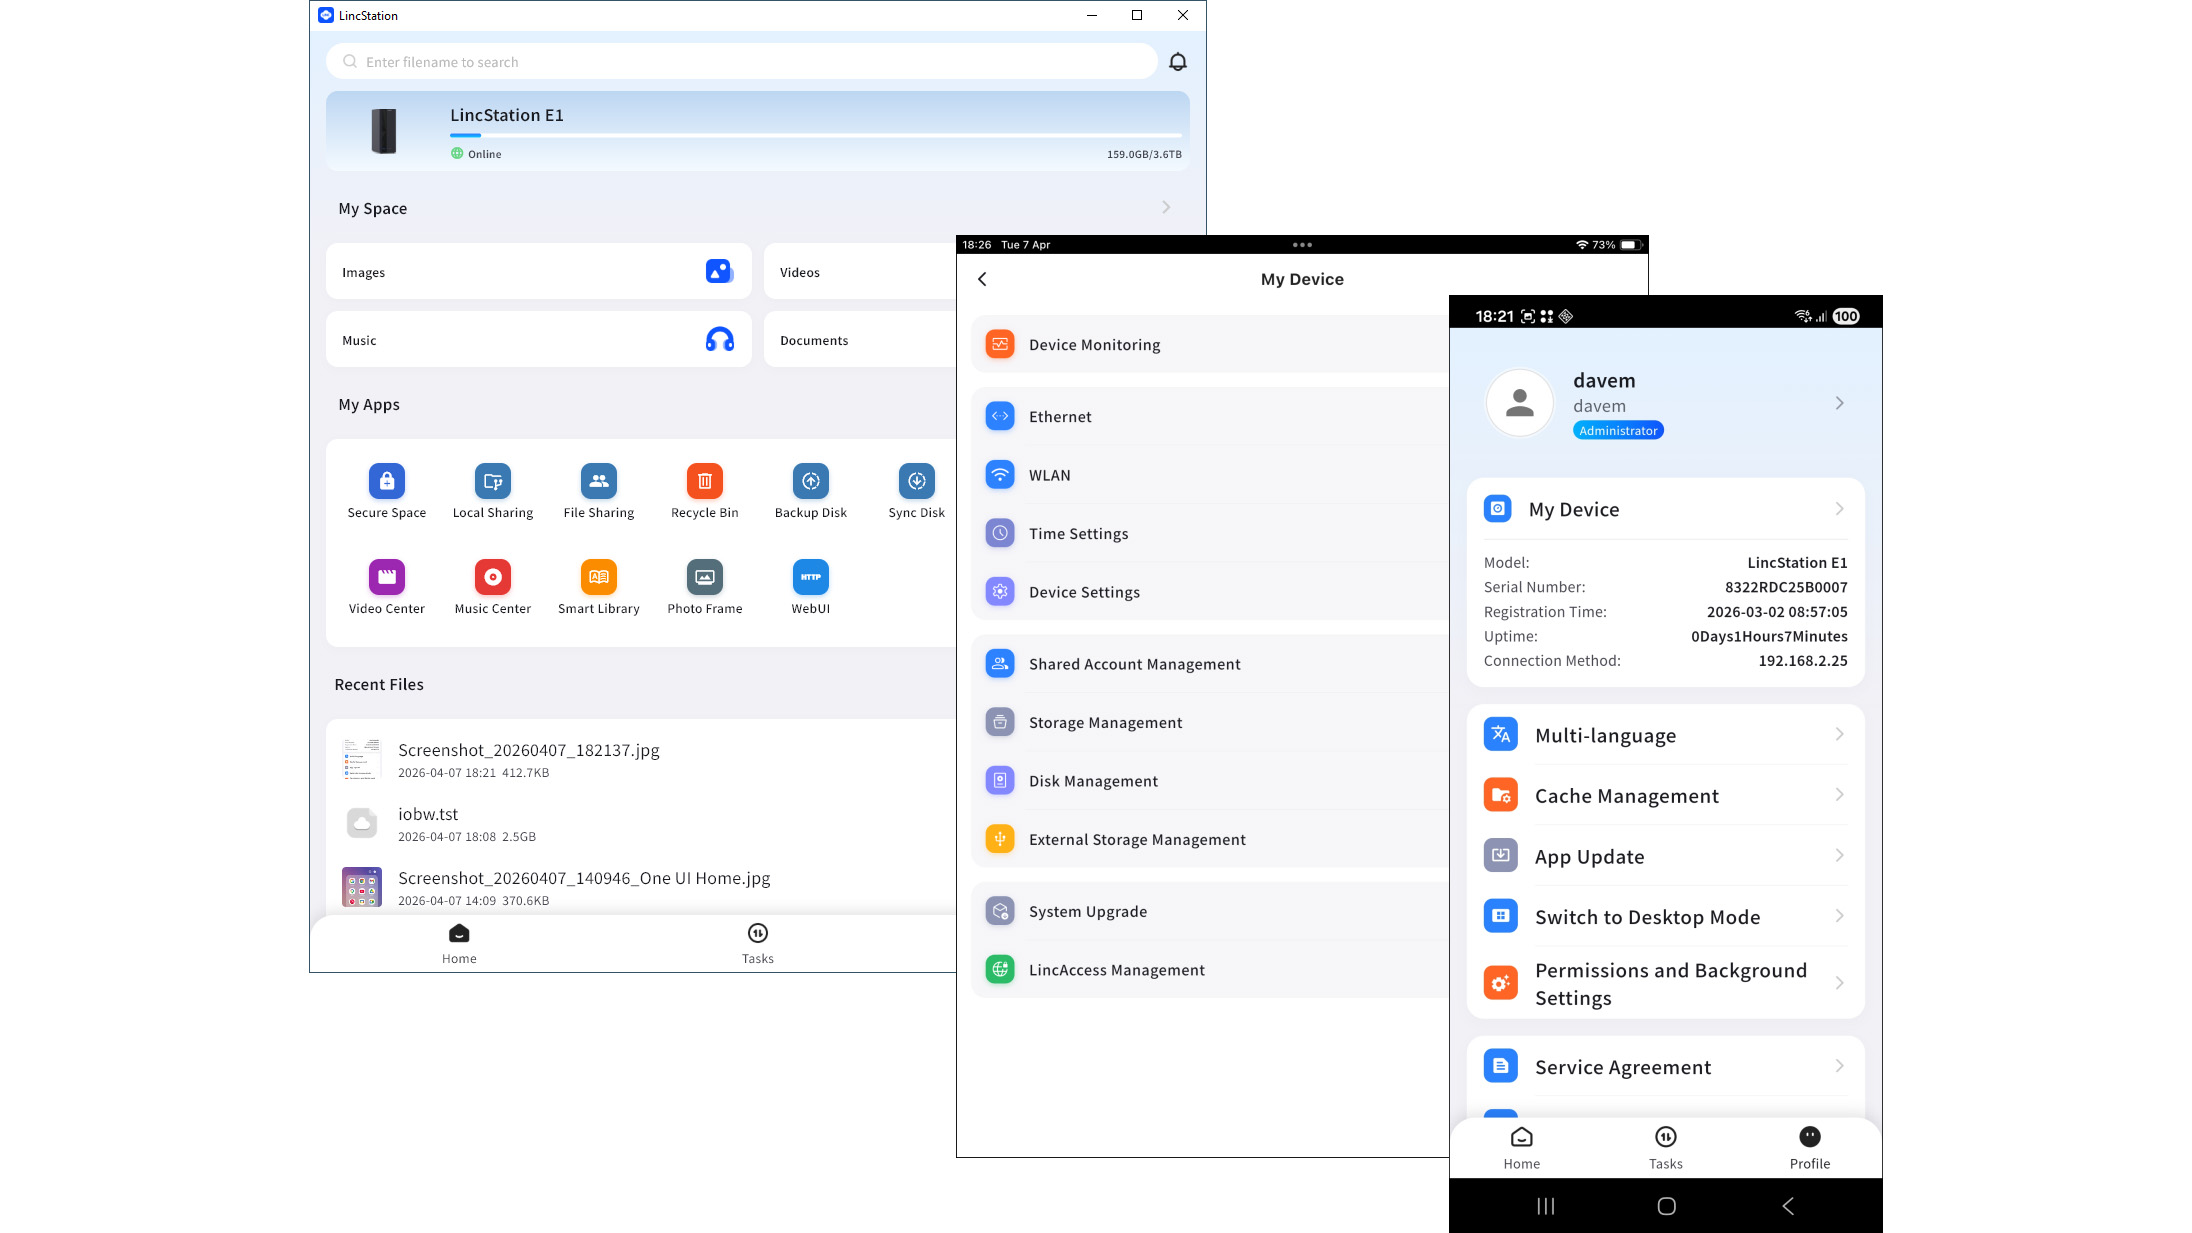Viewport: 2192px width, 1233px height.
Task: Open System Upgrade
Action: click(1210, 911)
